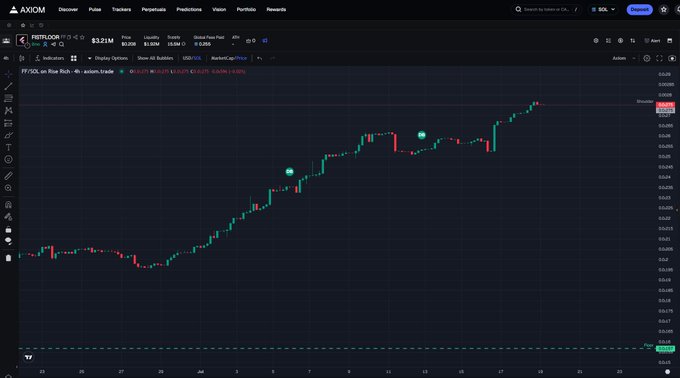Click the red Shoulder price label
This screenshot has height=378, width=680.
click(x=665, y=105)
